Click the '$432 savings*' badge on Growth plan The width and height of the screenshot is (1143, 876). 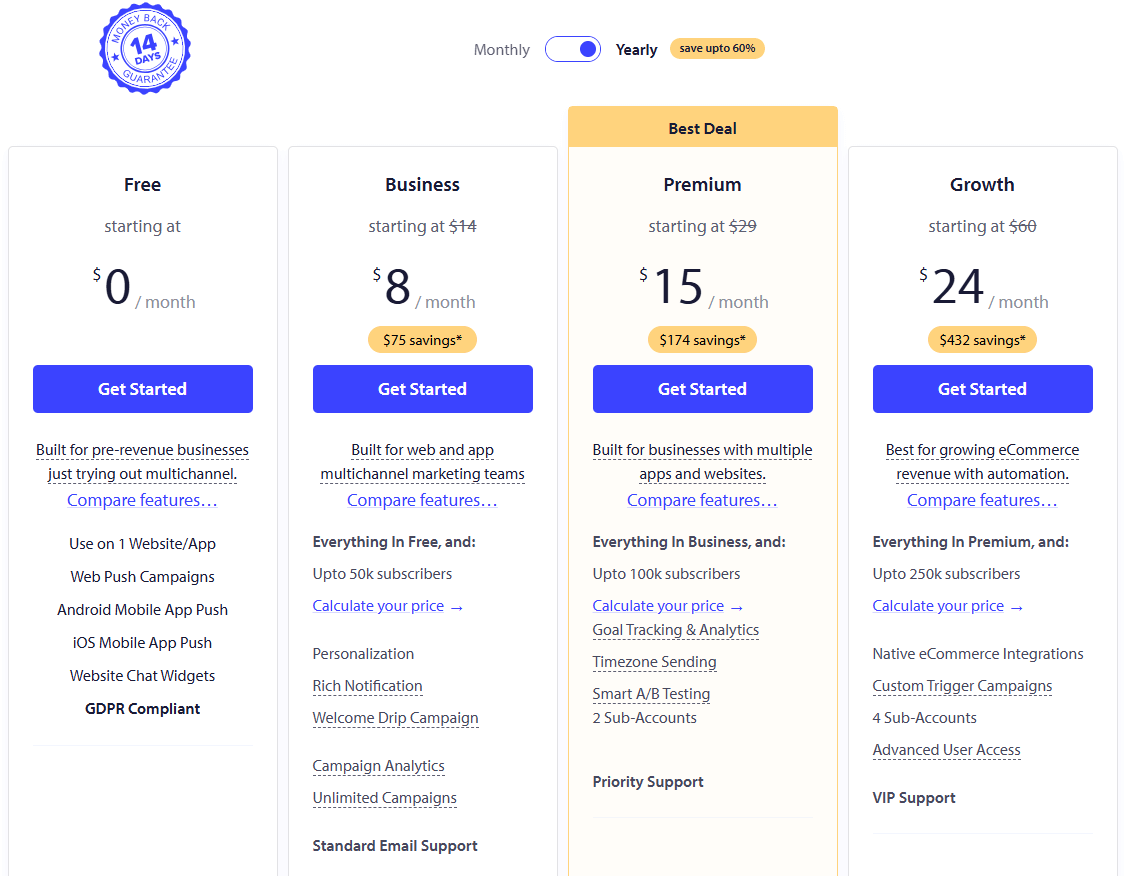(x=982, y=339)
